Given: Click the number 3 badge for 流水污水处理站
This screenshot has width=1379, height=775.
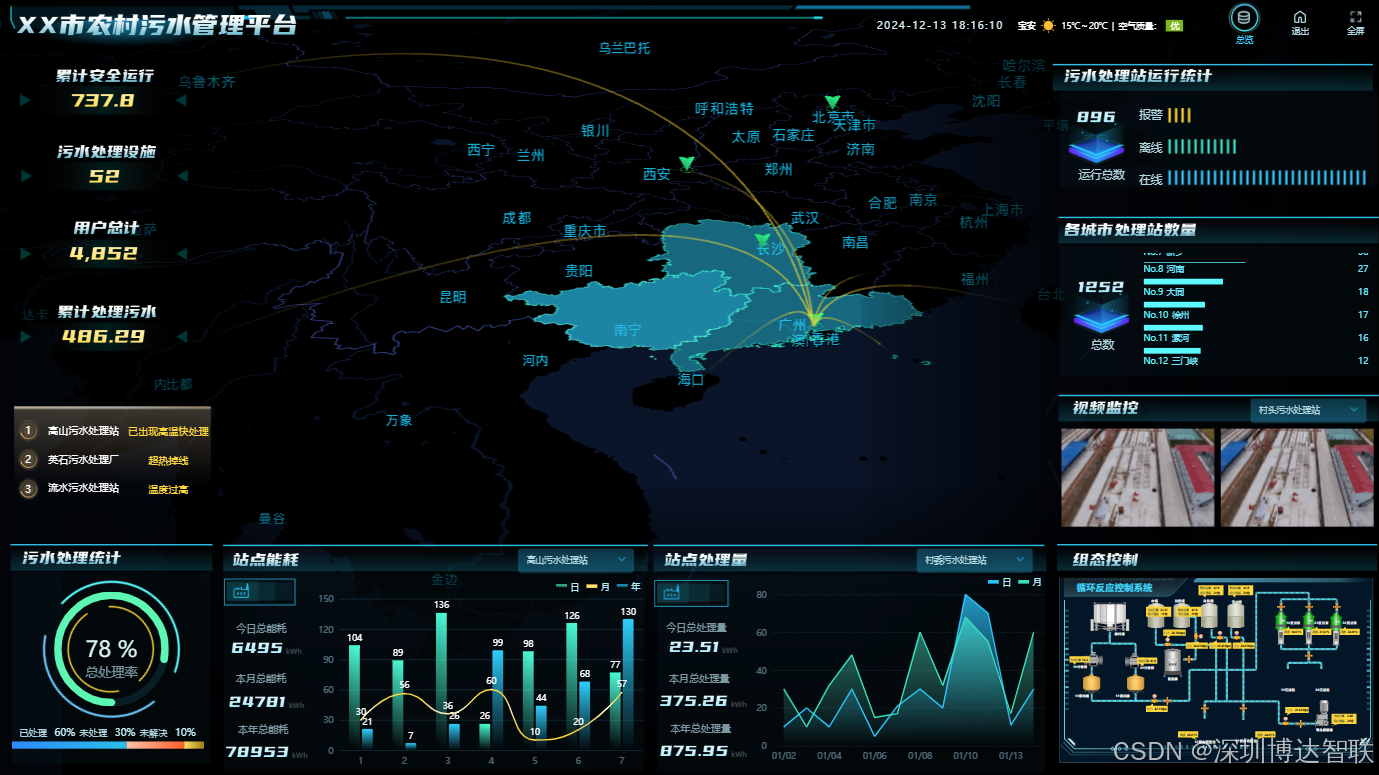Looking at the screenshot, I should tap(28, 489).
